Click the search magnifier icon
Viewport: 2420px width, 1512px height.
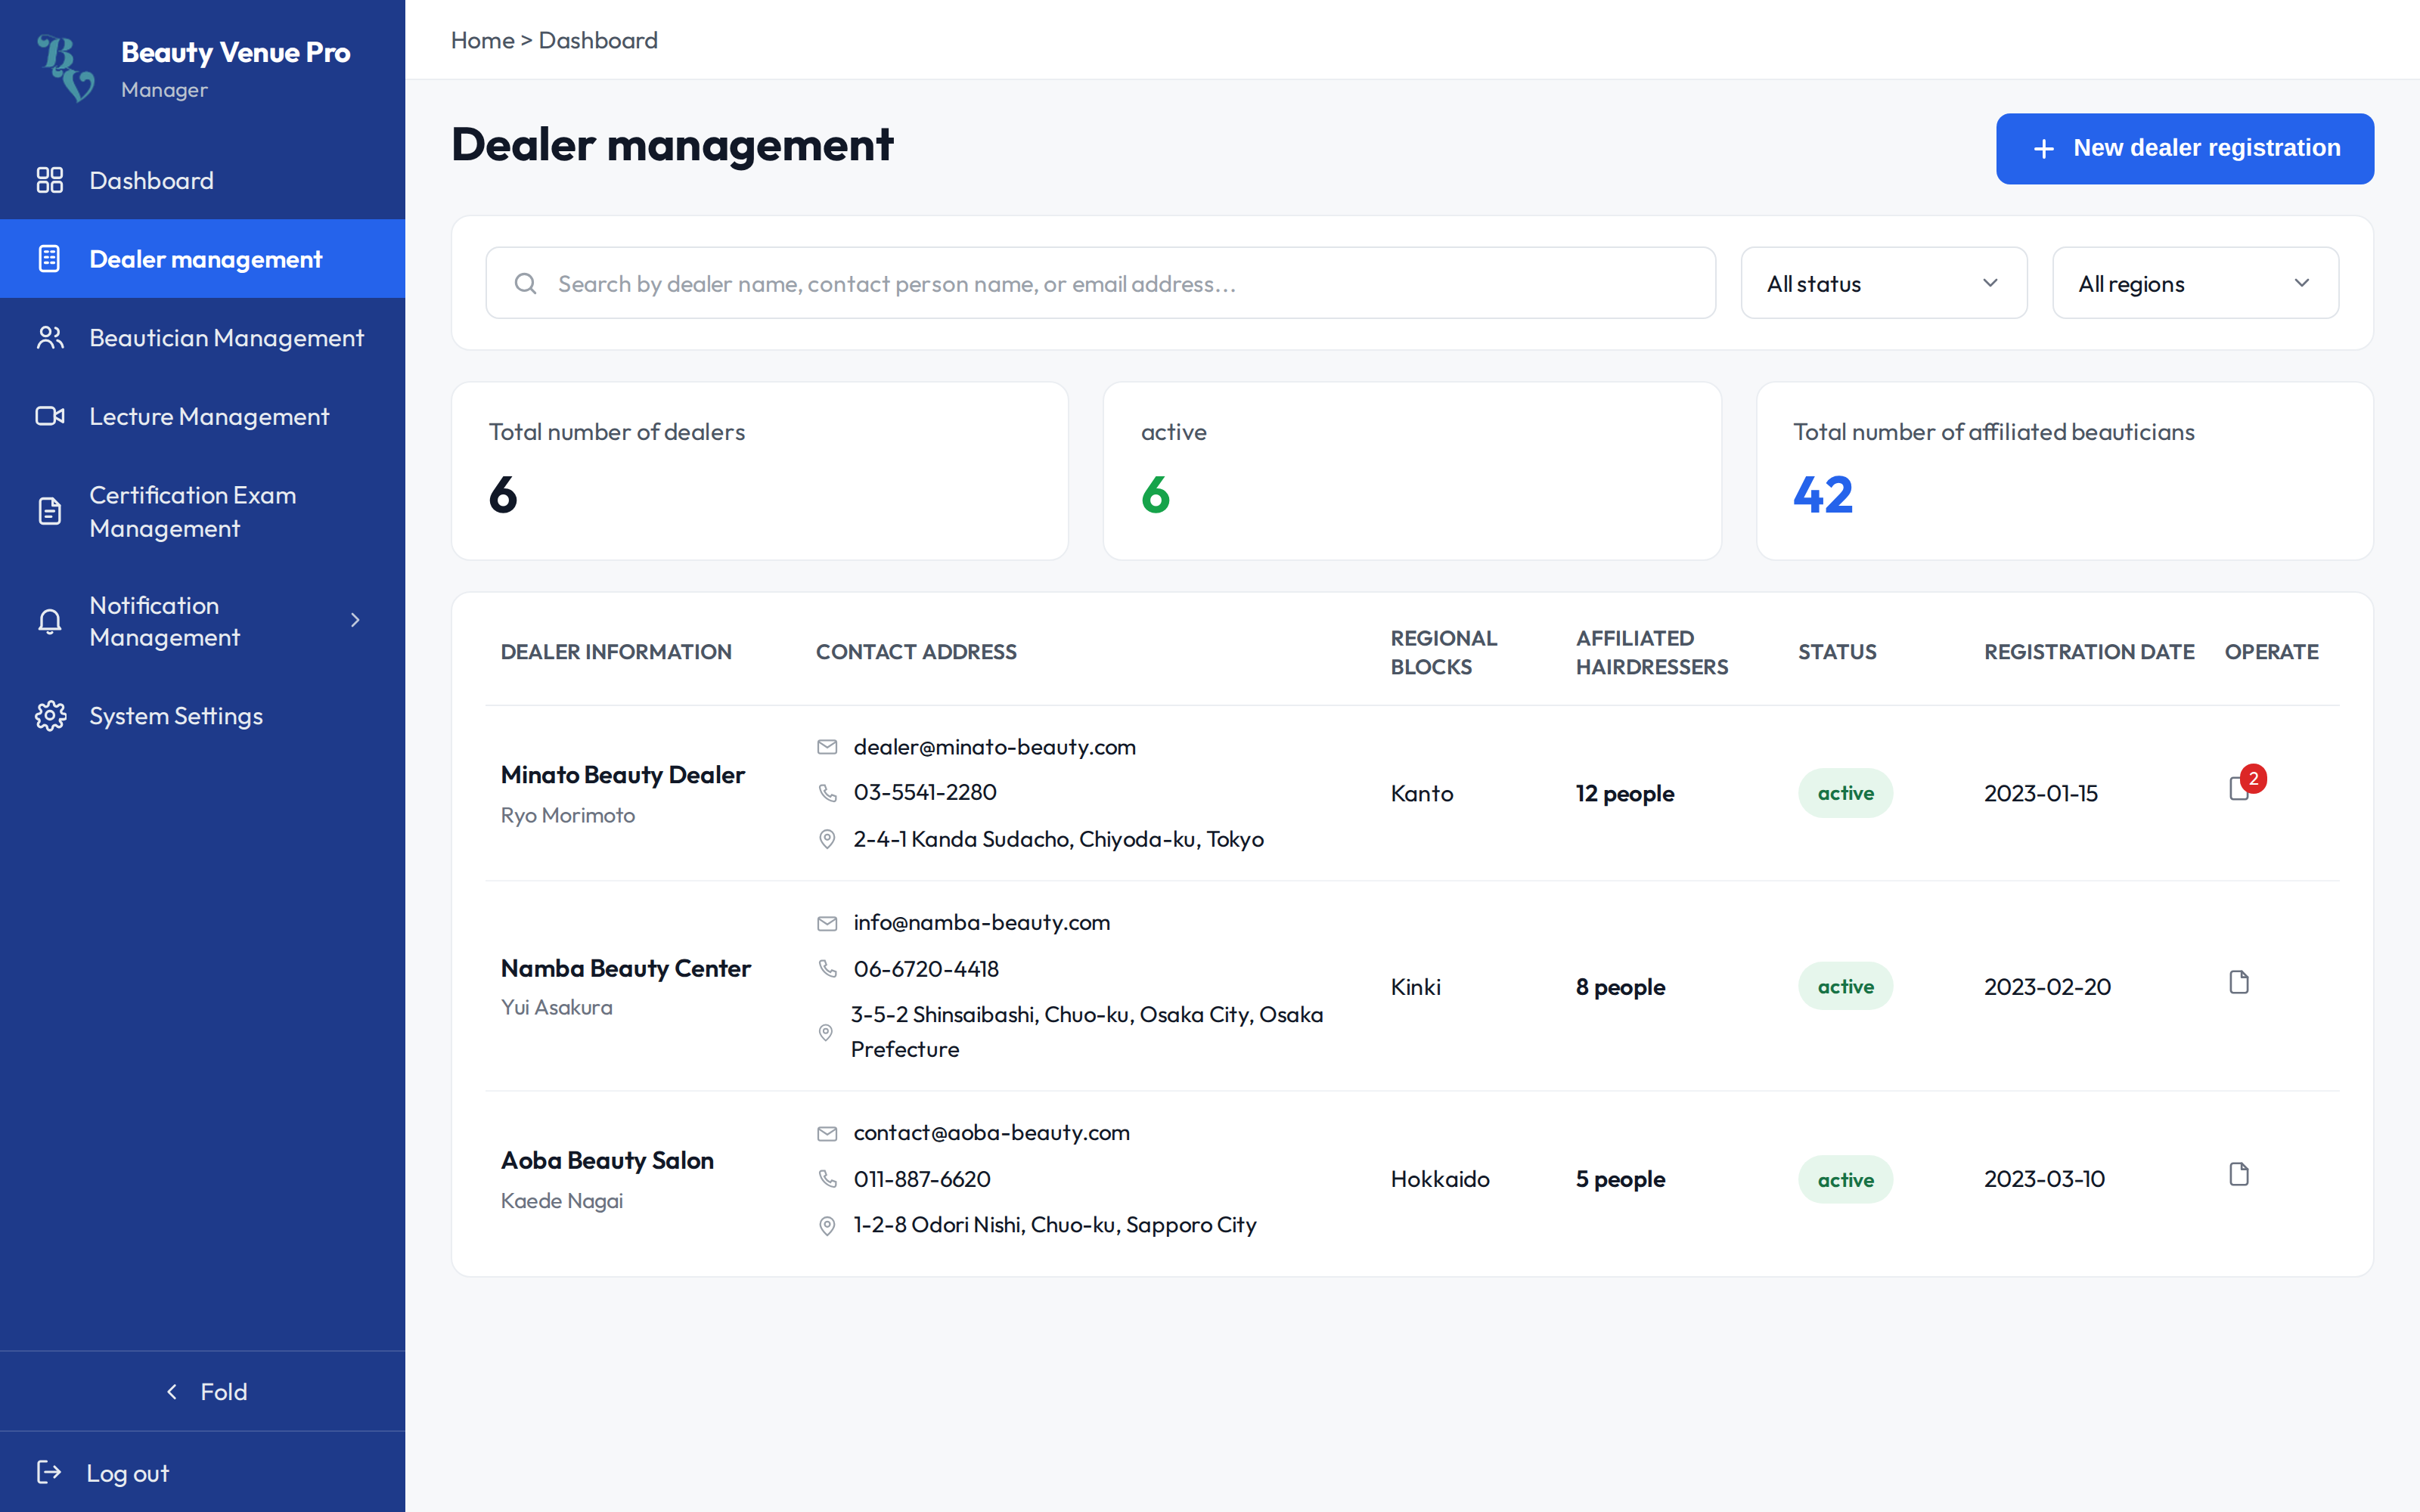[525, 284]
